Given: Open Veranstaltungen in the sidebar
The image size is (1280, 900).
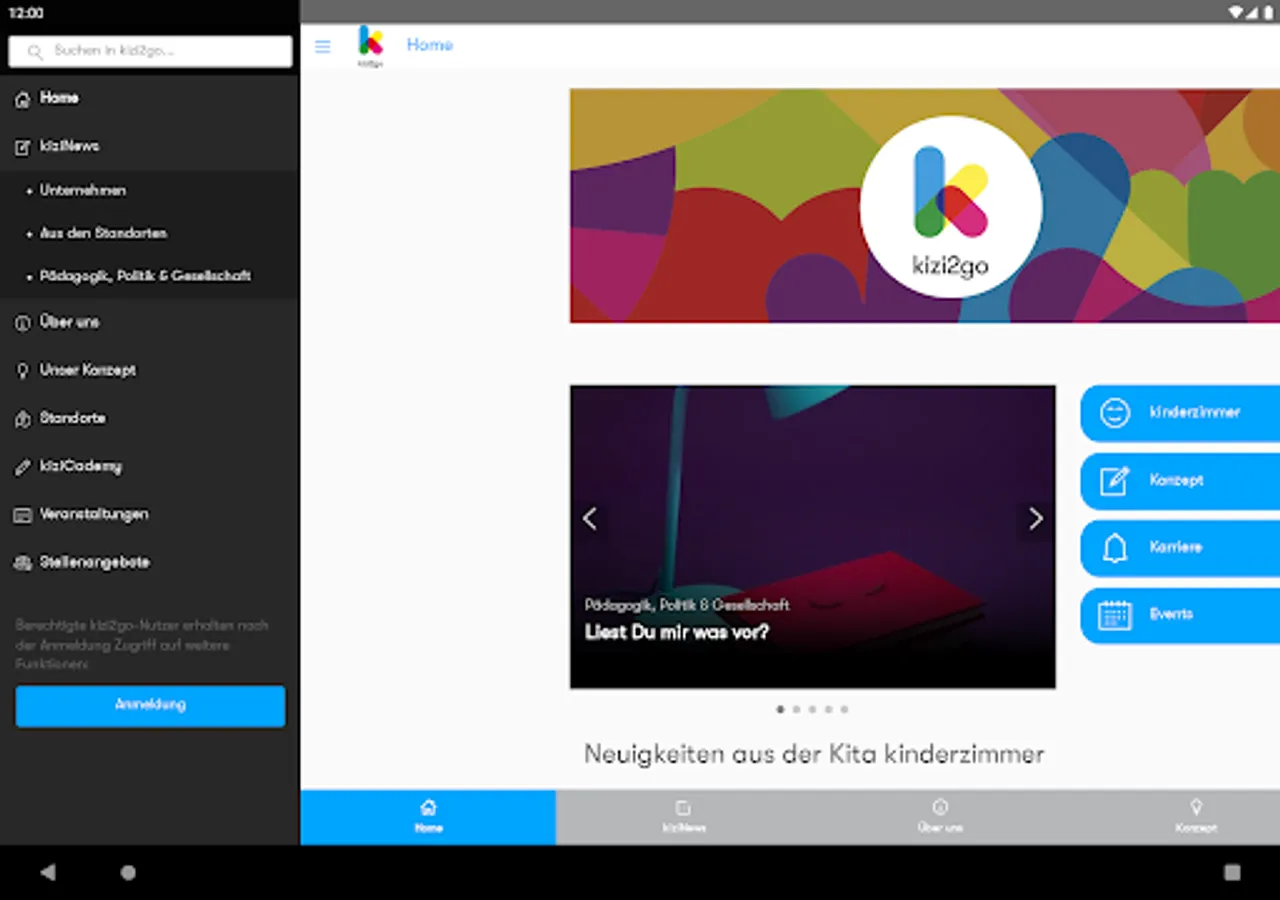Looking at the screenshot, I should [x=150, y=514].
